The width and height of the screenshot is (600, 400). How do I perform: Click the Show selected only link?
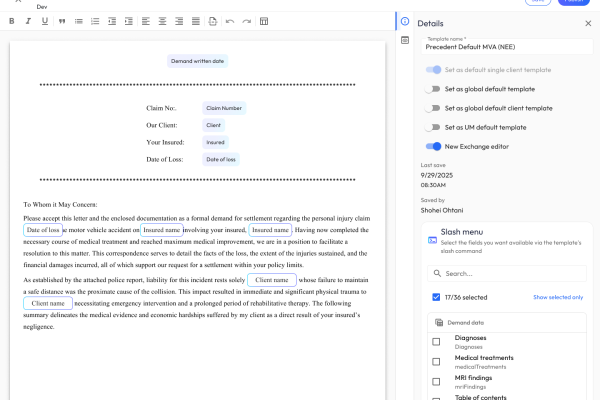(x=558, y=297)
